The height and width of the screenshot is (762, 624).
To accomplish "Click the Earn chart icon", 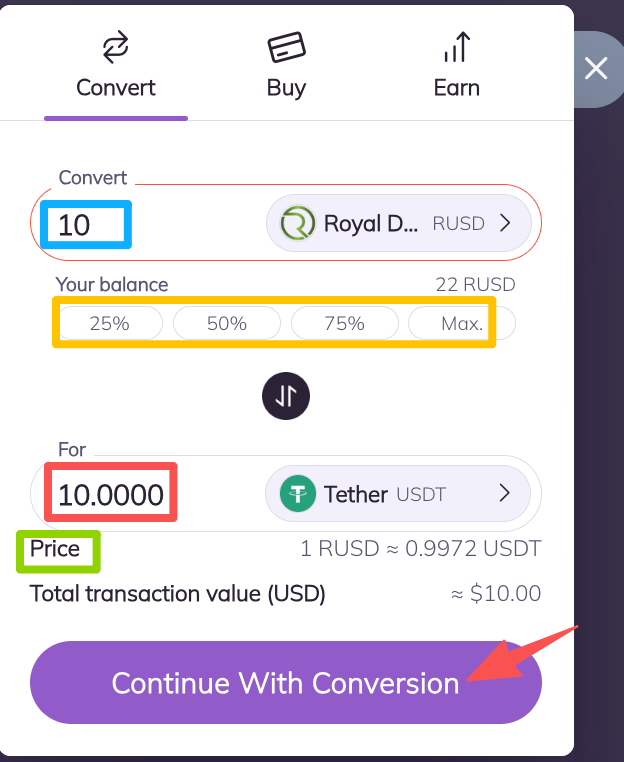I will click(x=456, y=47).
